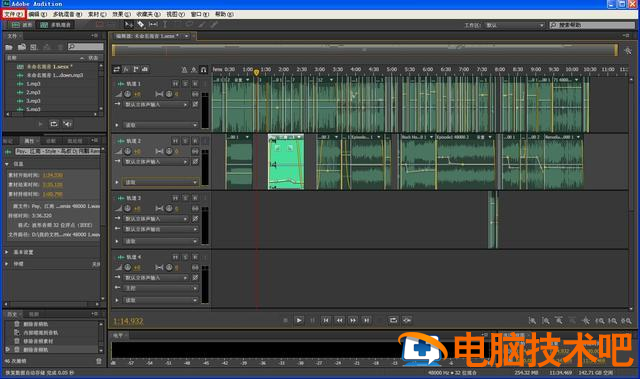This screenshot has height=379, width=640.
Task: Click the New File icon in Files panel
Action: point(34,47)
